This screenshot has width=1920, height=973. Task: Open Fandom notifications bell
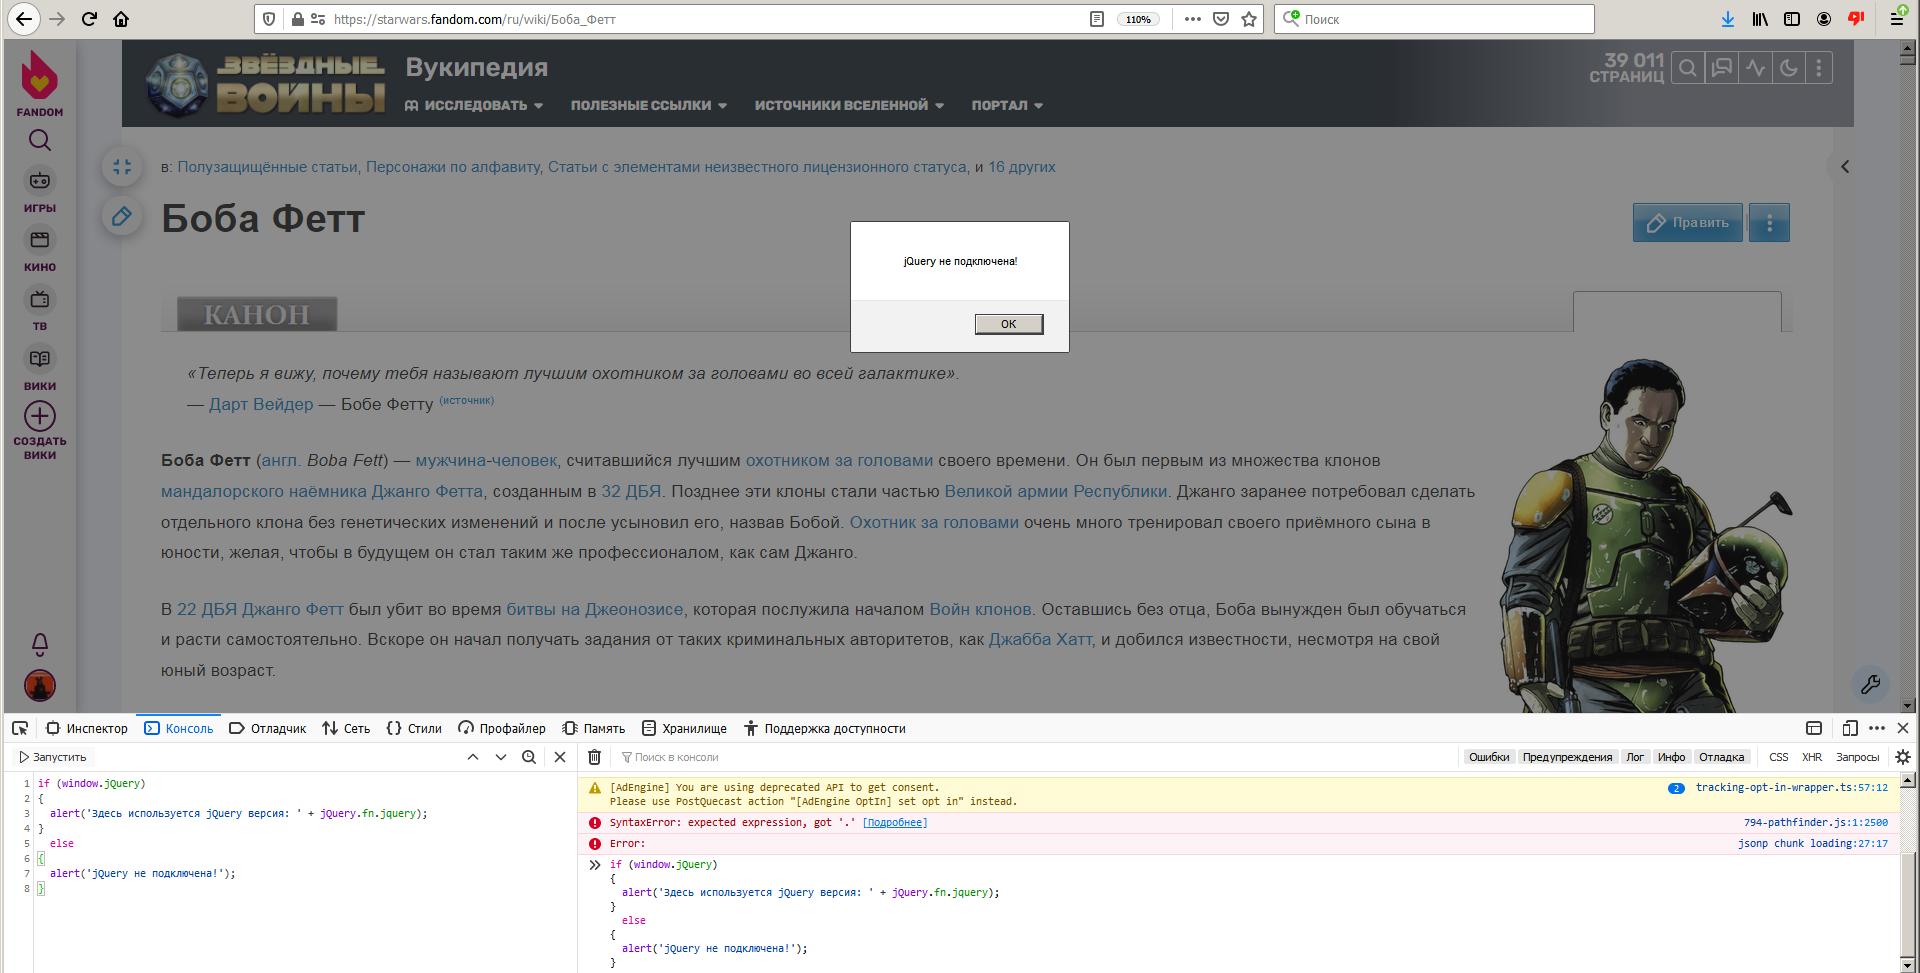pos(40,643)
